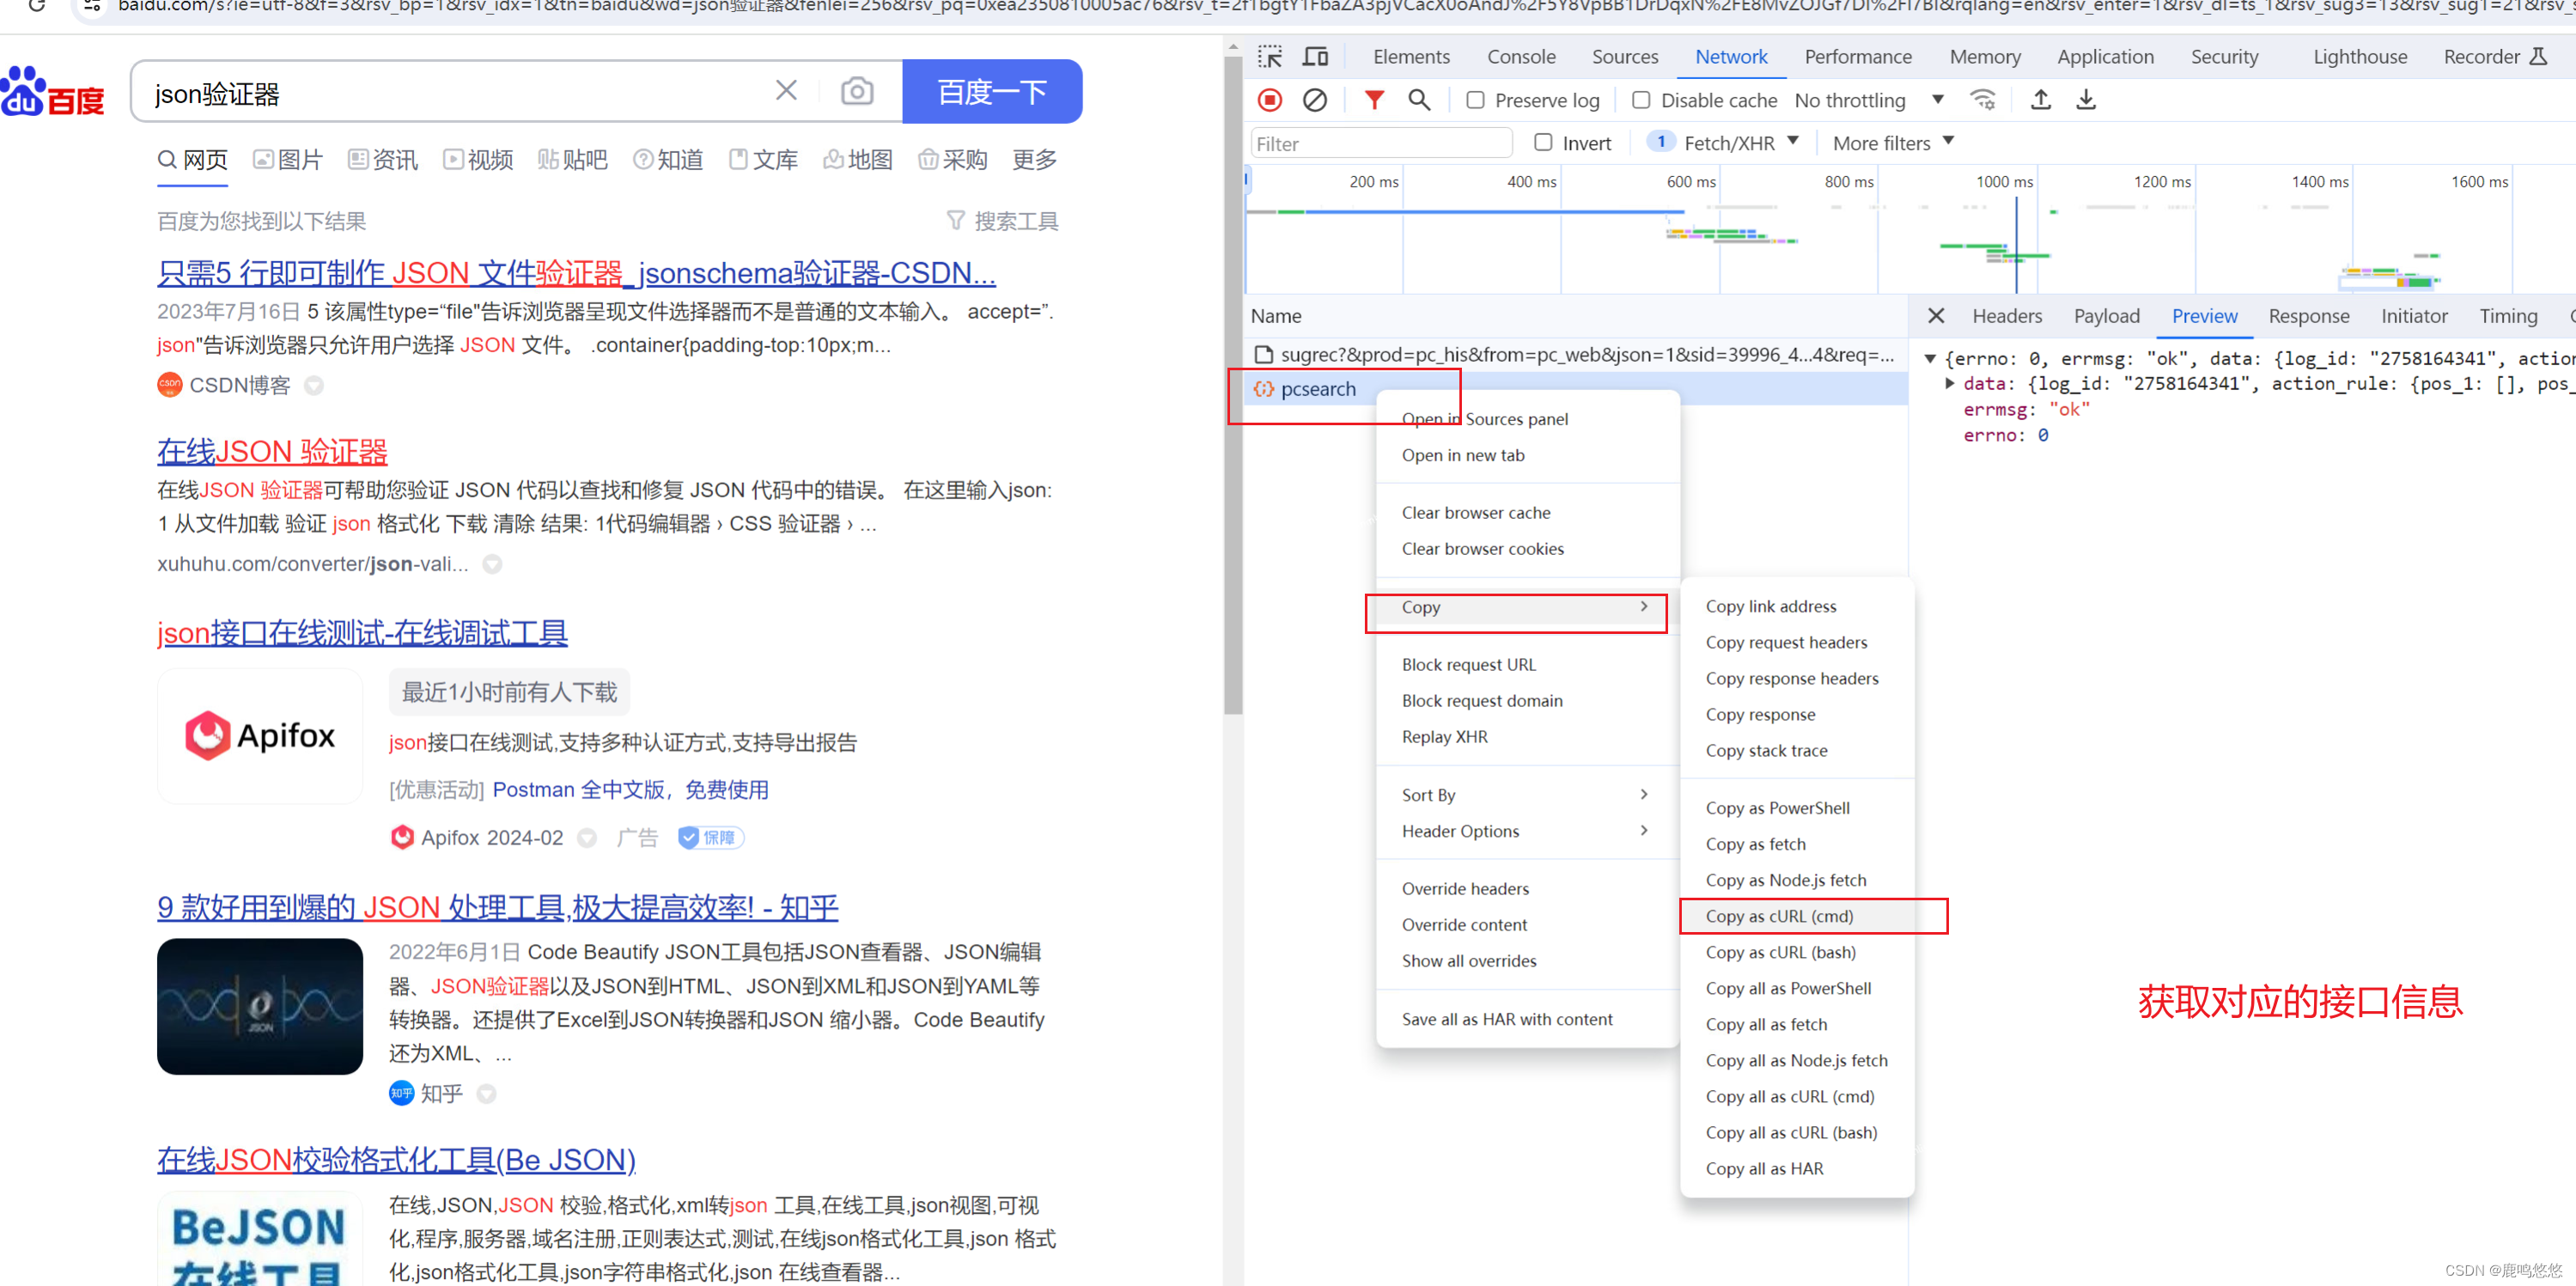Click the Baidu logo
Viewport: 2576px width, 1286px height.
52,91
